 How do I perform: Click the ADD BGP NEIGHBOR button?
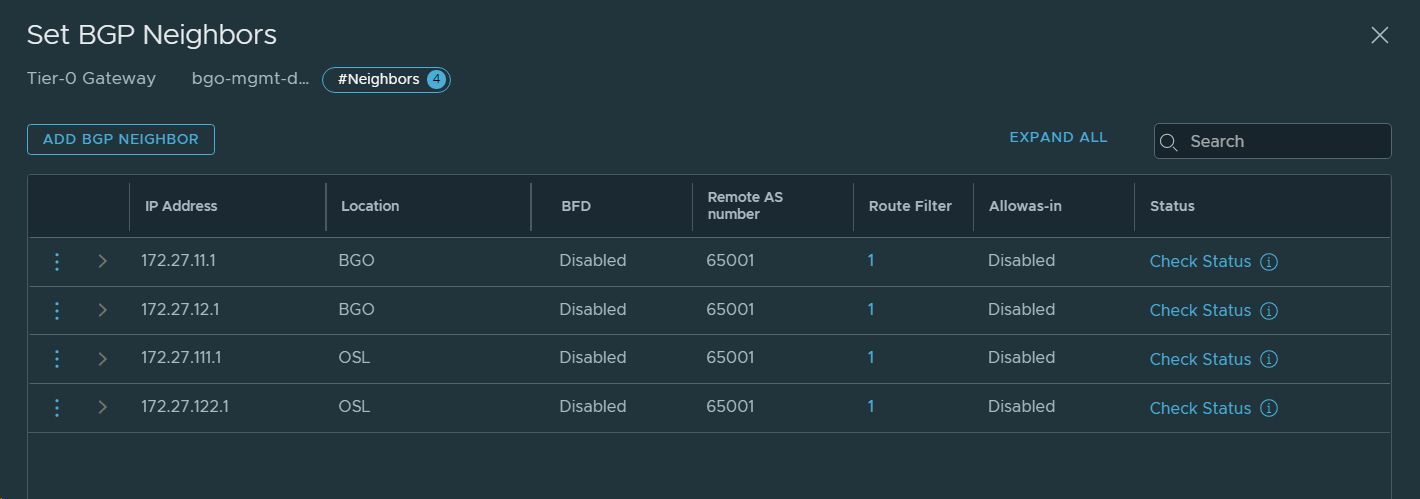click(121, 140)
